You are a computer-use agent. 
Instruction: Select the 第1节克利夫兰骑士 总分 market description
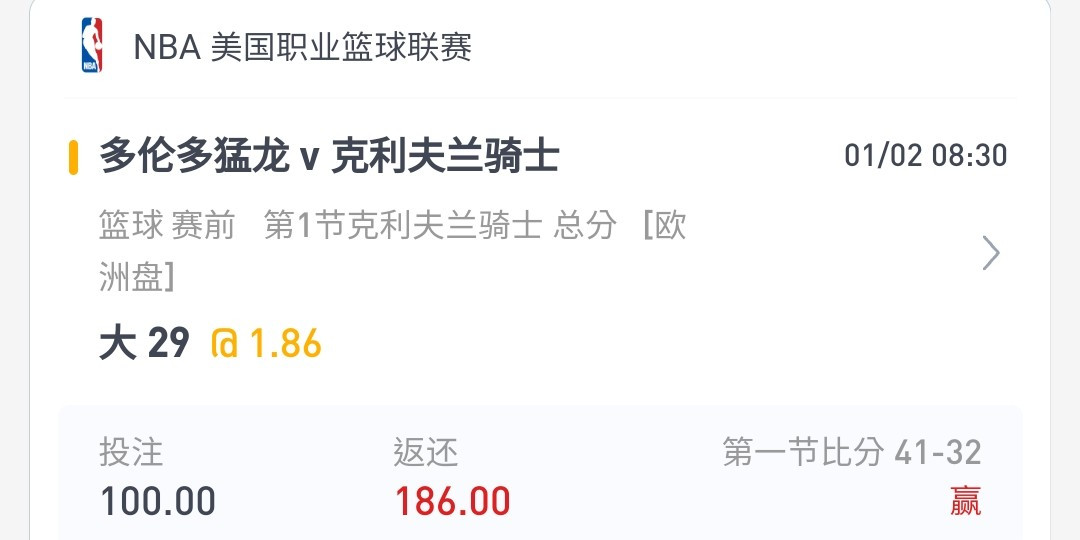click(440, 226)
